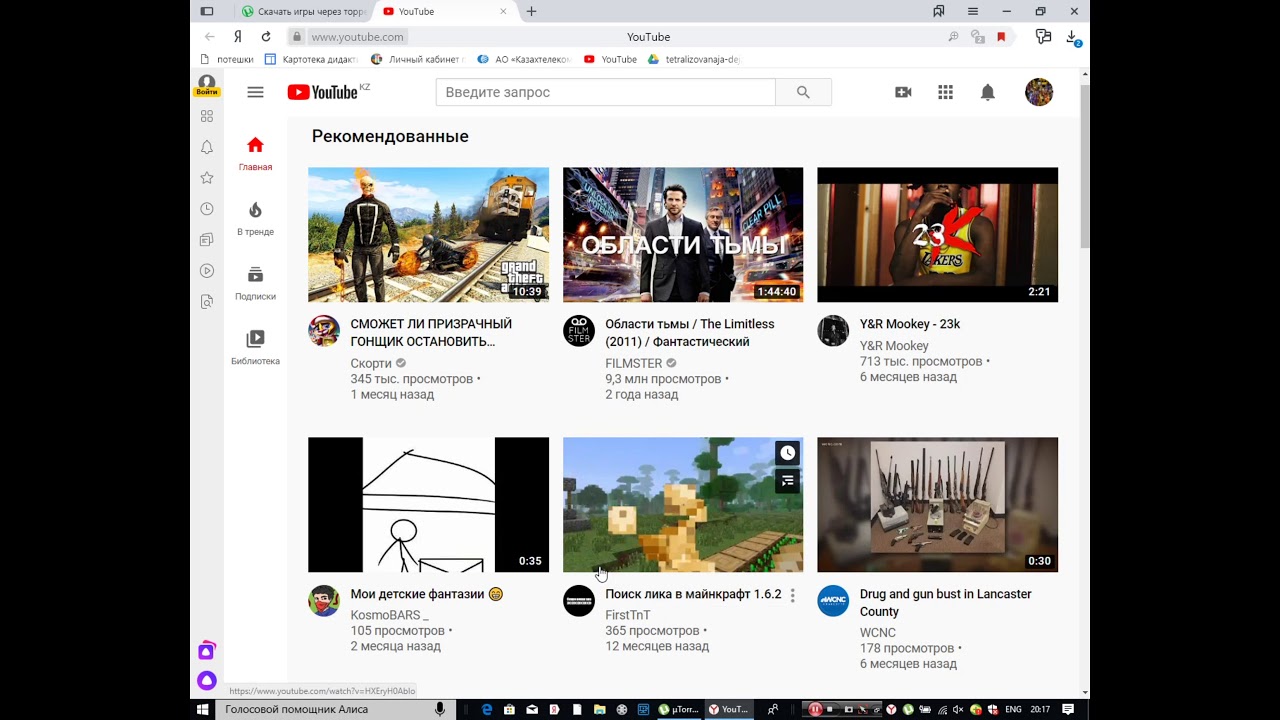Open the µTorrent taskbar button
This screenshot has width=1280, height=720.
[x=678, y=709]
